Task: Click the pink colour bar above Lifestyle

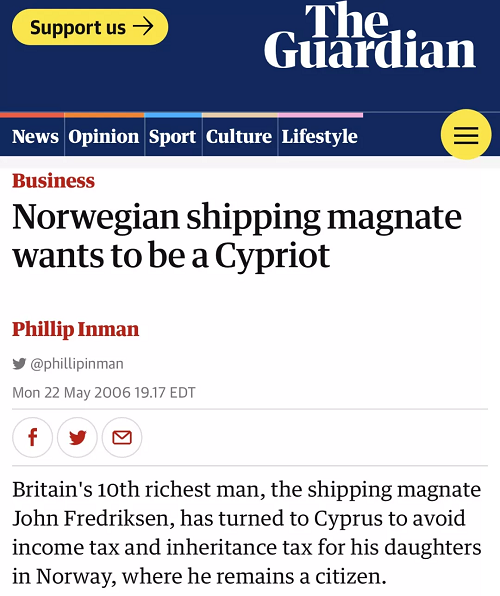Action: click(x=320, y=115)
